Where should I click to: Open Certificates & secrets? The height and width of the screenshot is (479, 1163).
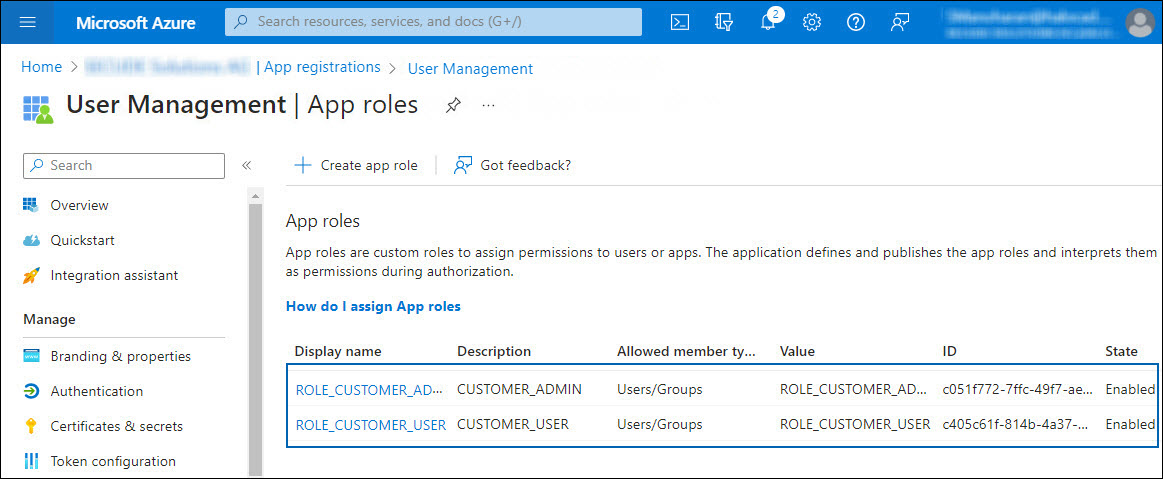coord(116,426)
